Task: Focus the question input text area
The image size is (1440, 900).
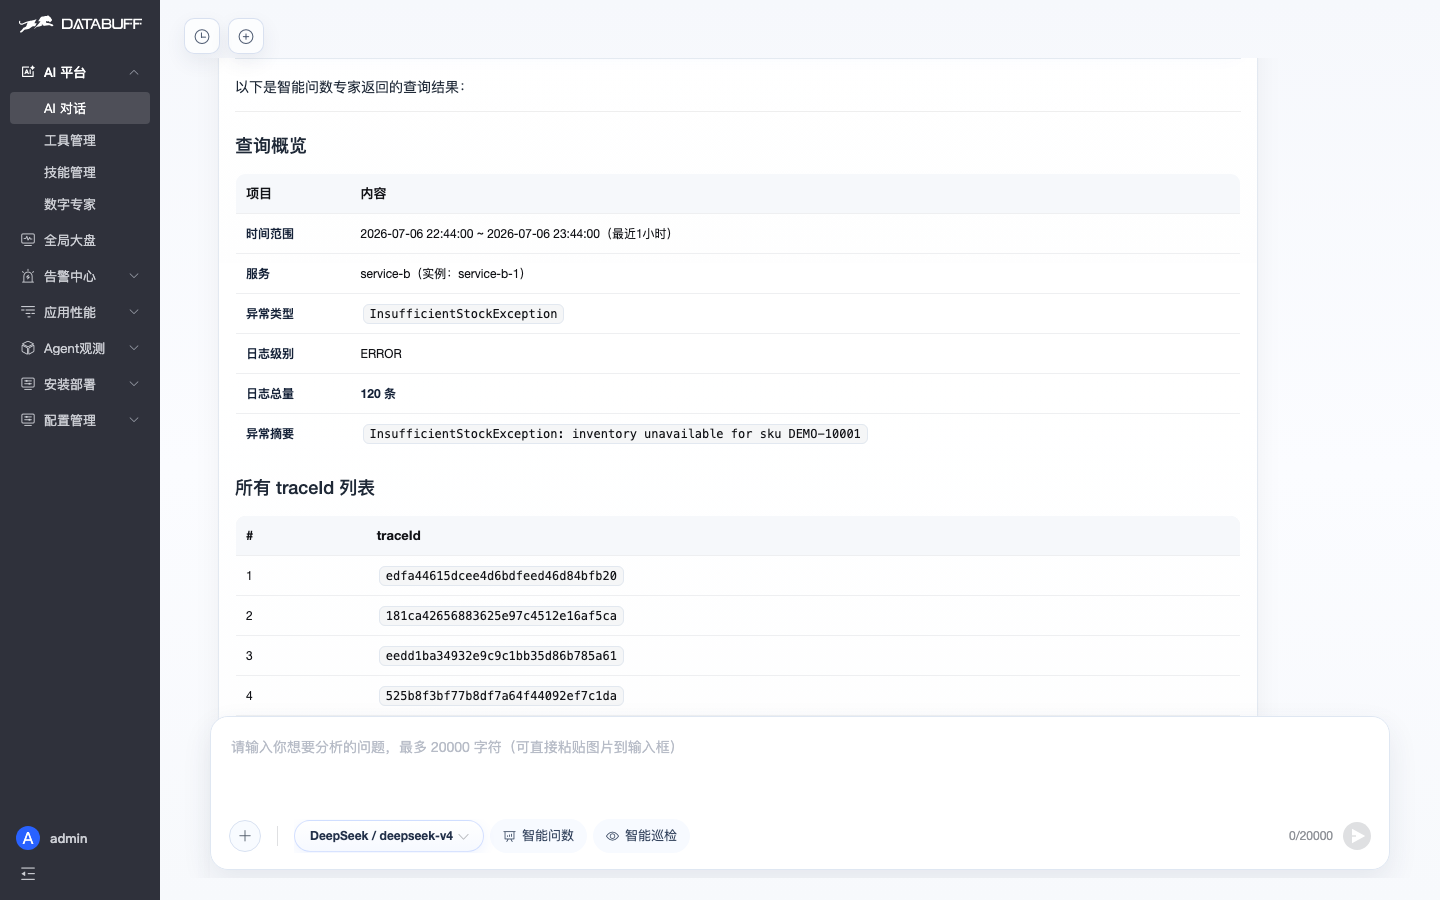Action: [800, 765]
